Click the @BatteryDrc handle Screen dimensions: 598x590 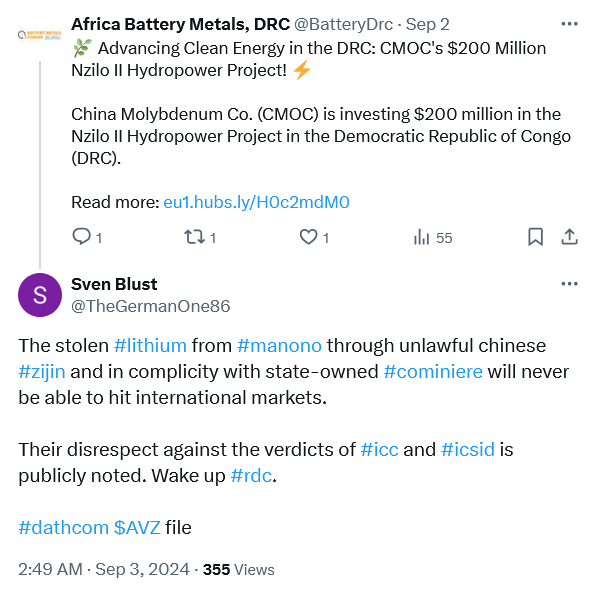[343, 24]
